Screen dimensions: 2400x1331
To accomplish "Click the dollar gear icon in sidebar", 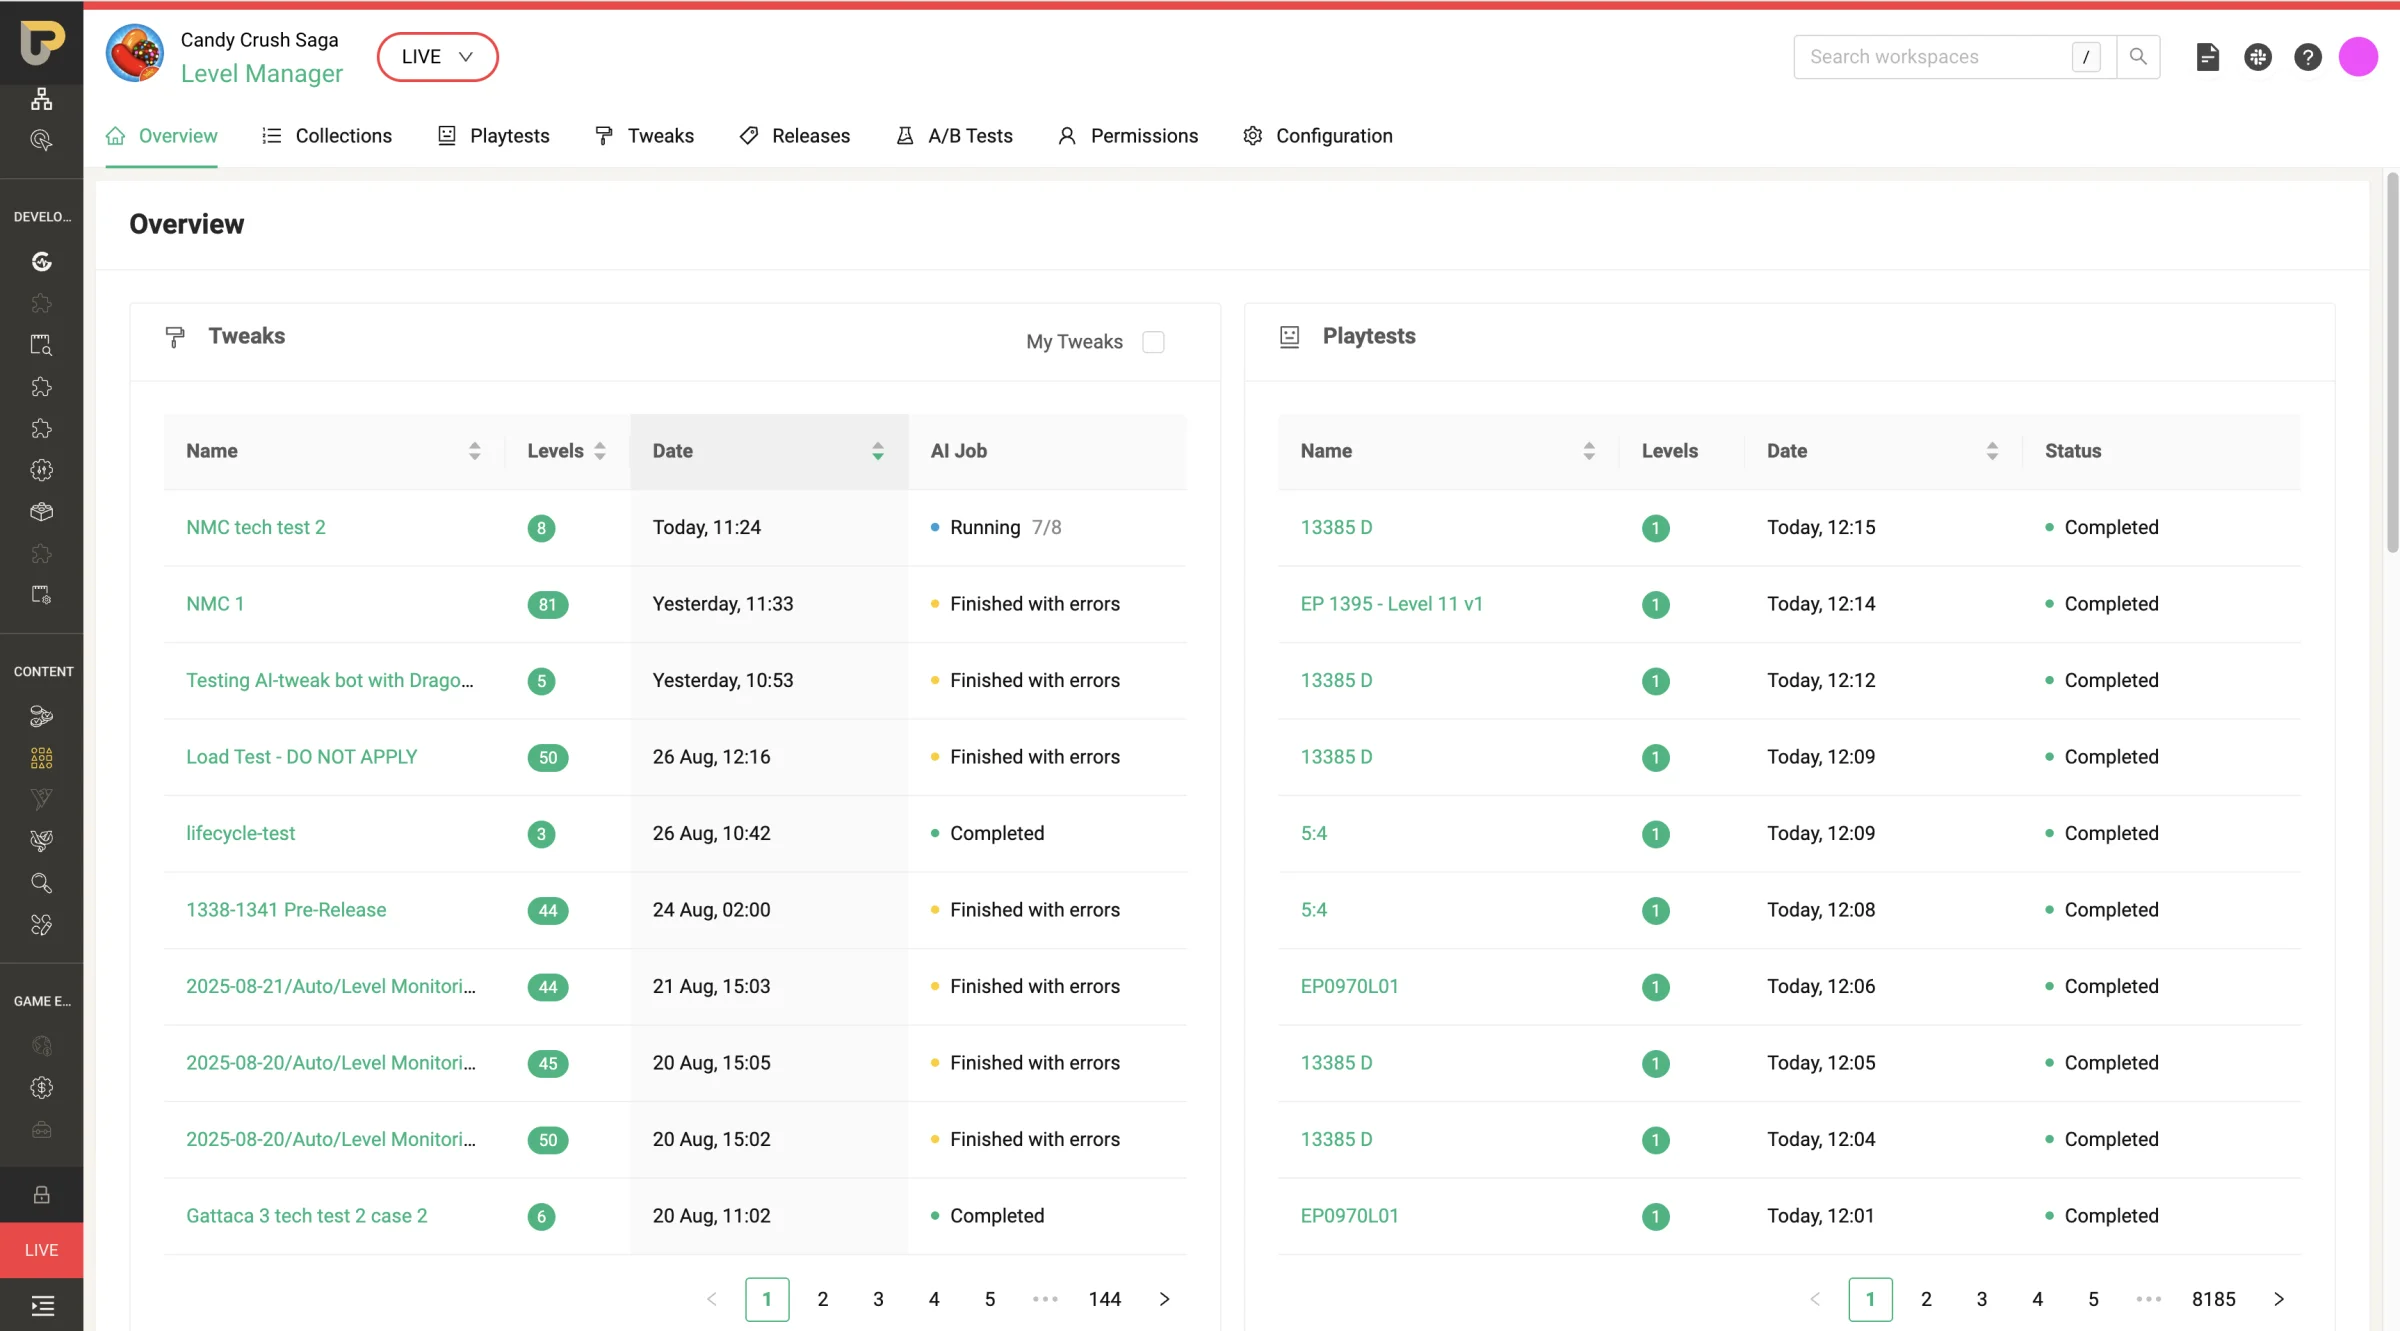I will pyautogui.click(x=41, y=1088).
